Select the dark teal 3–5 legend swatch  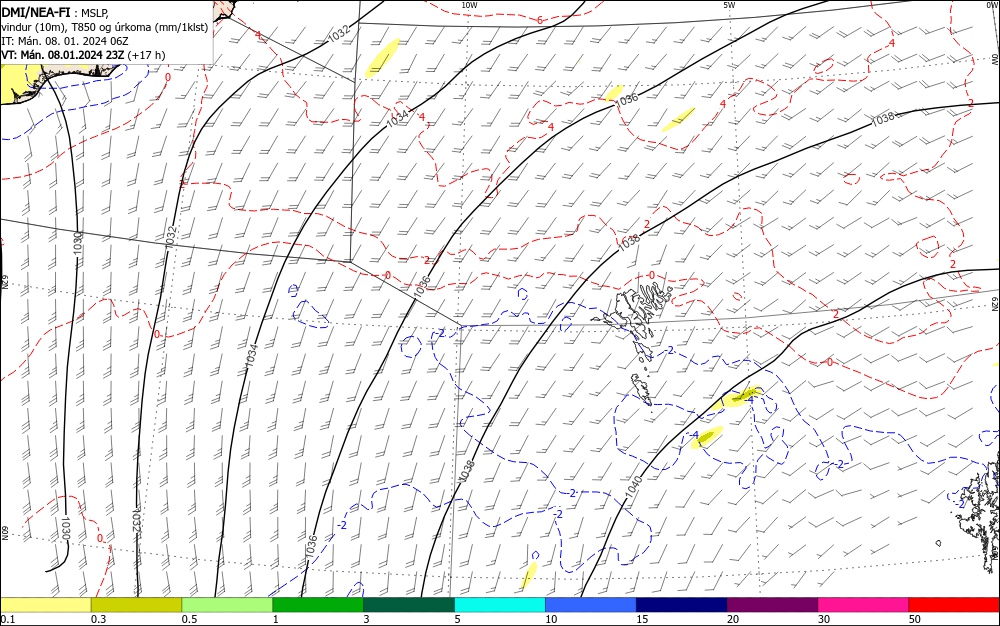tap(409, 605)
